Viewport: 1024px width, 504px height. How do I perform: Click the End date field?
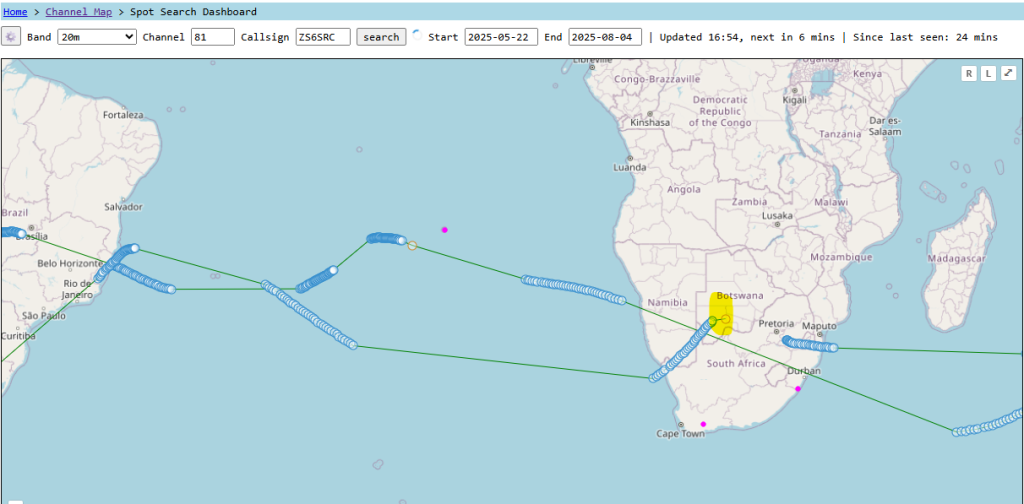(x=605, y=37)
